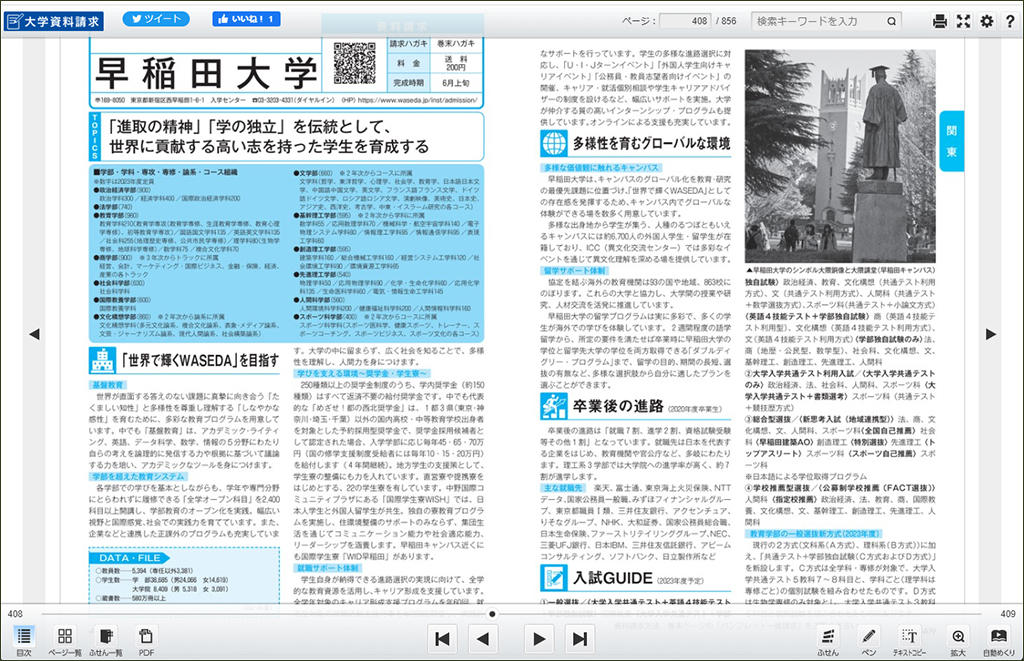Click the PDF download icon

pyautogui.click(x=146, y=640)
